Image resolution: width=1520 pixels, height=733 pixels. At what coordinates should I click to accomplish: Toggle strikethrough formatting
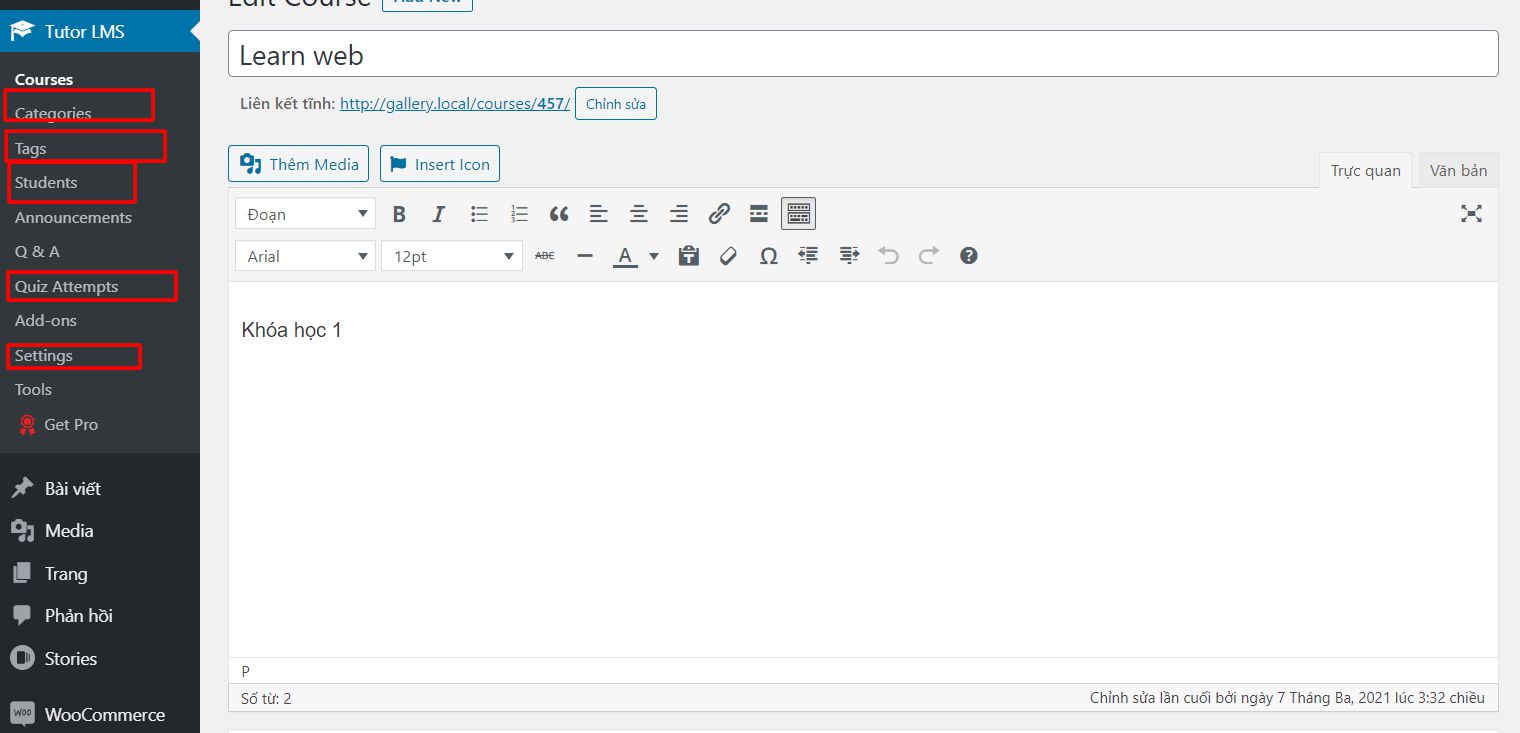(545, 256)
